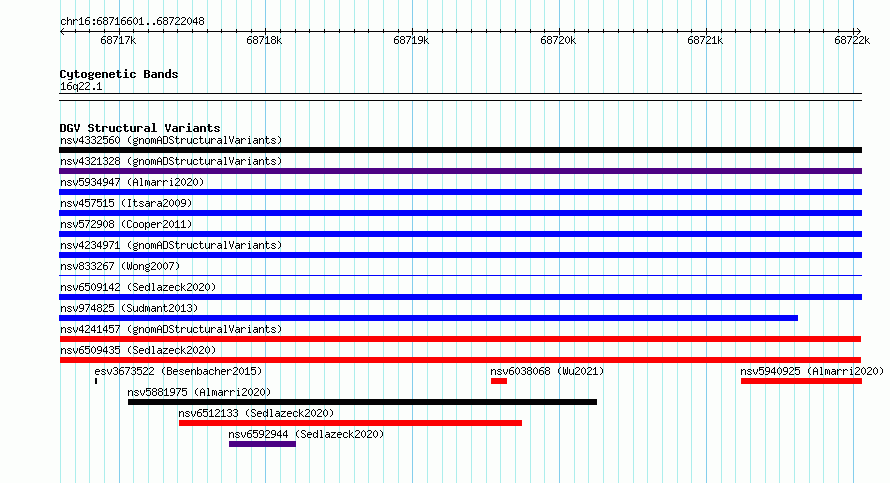Viewport: 890px width, 483px height.
Task: Click the 16q22.1 cytogenetic band track
Action: coord(460,97)
